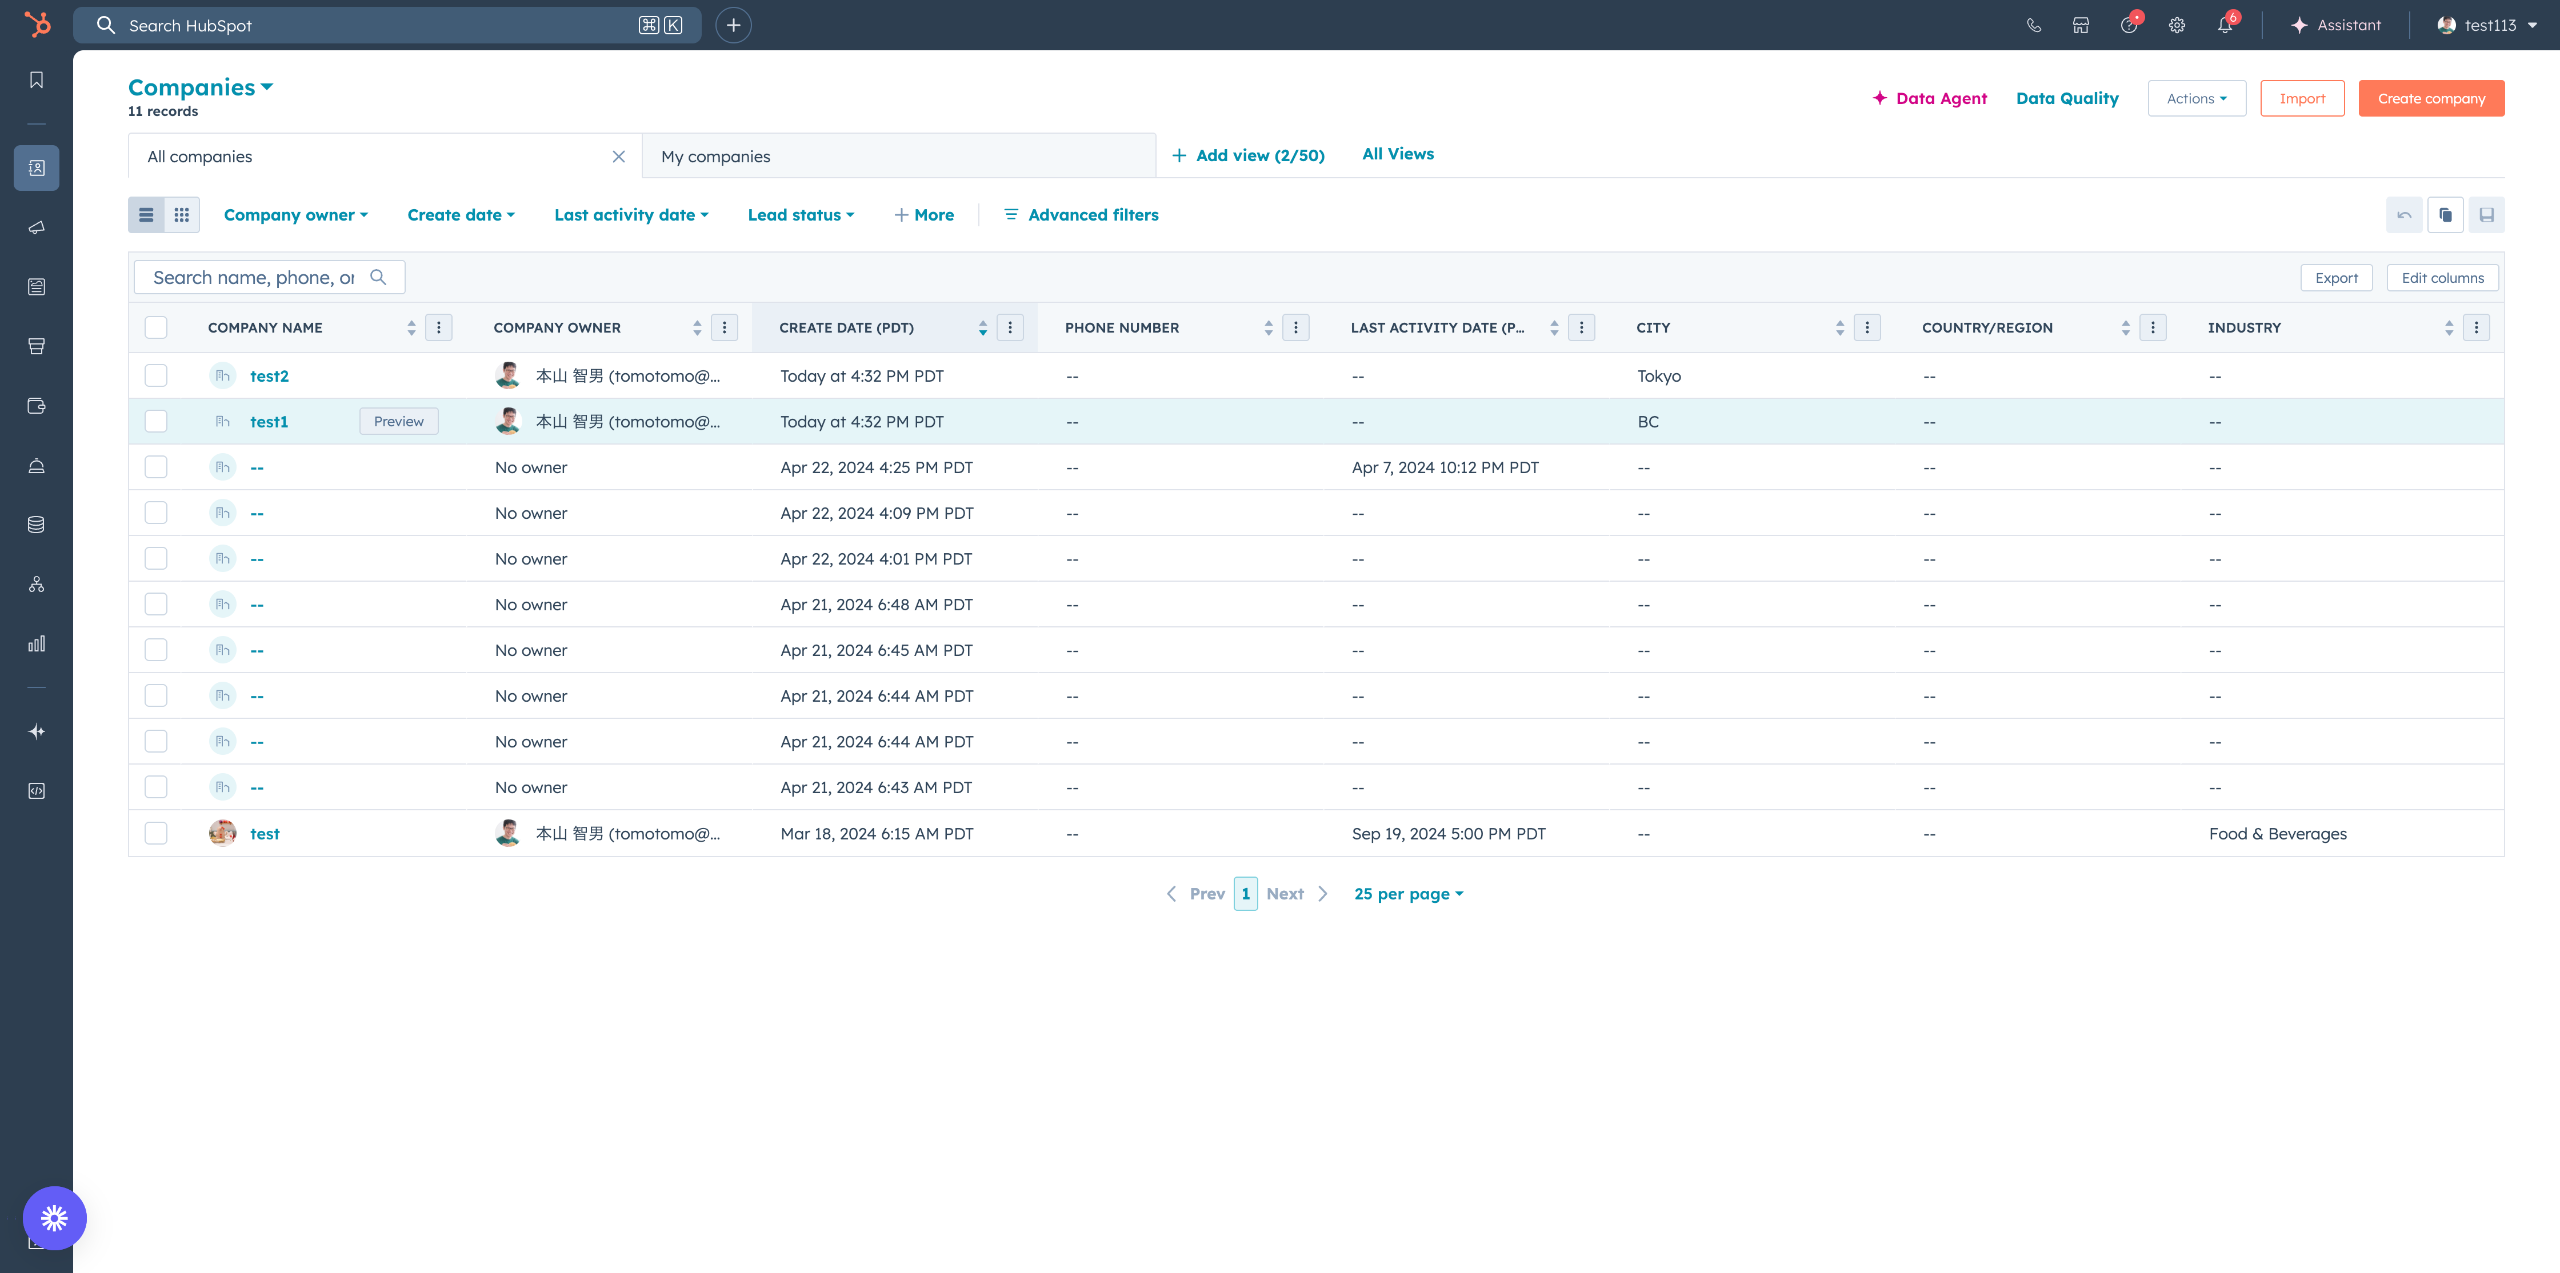The image size is (2560, 1273).
Task: Open the Actions menu
Action: [2196, 98]
